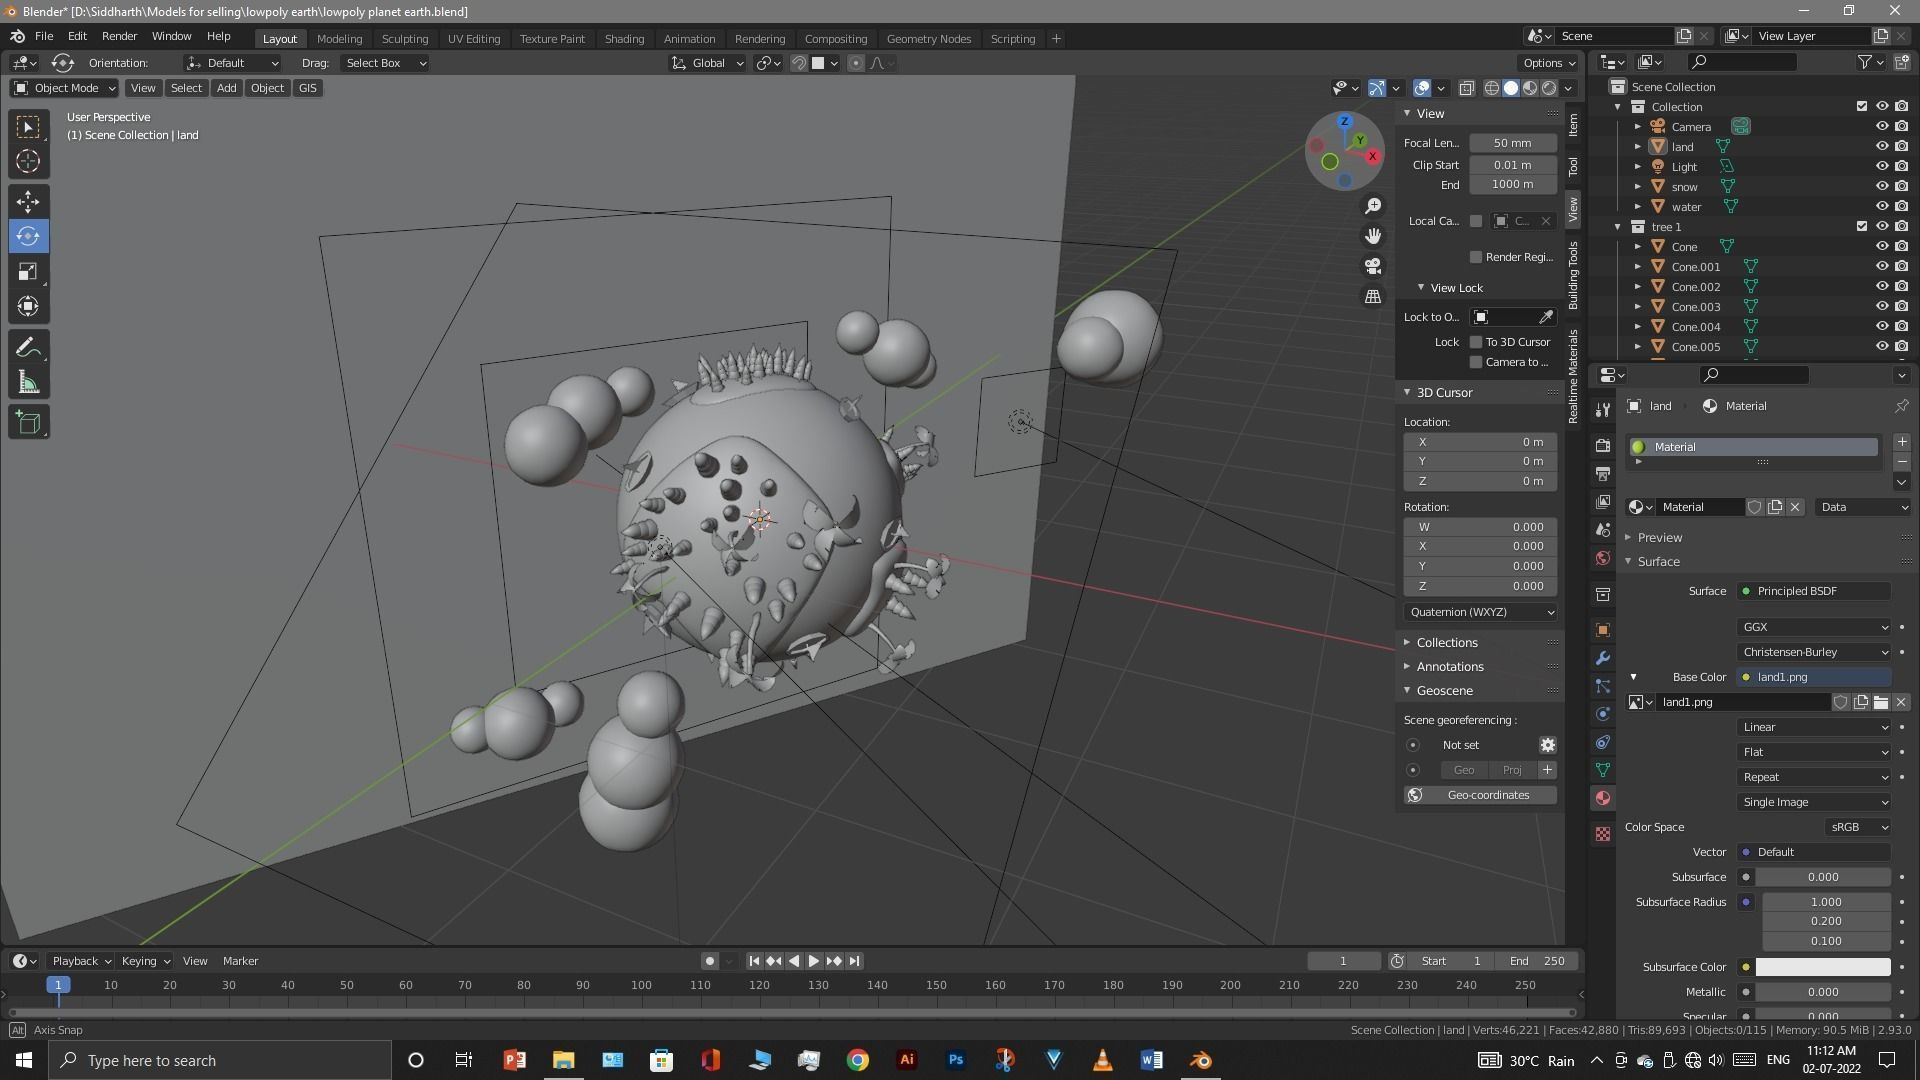This screenshot has height=1080, width=1920.
Task: Click the Subsurface Color white swatch
Action: click(x=1822, y=967)
